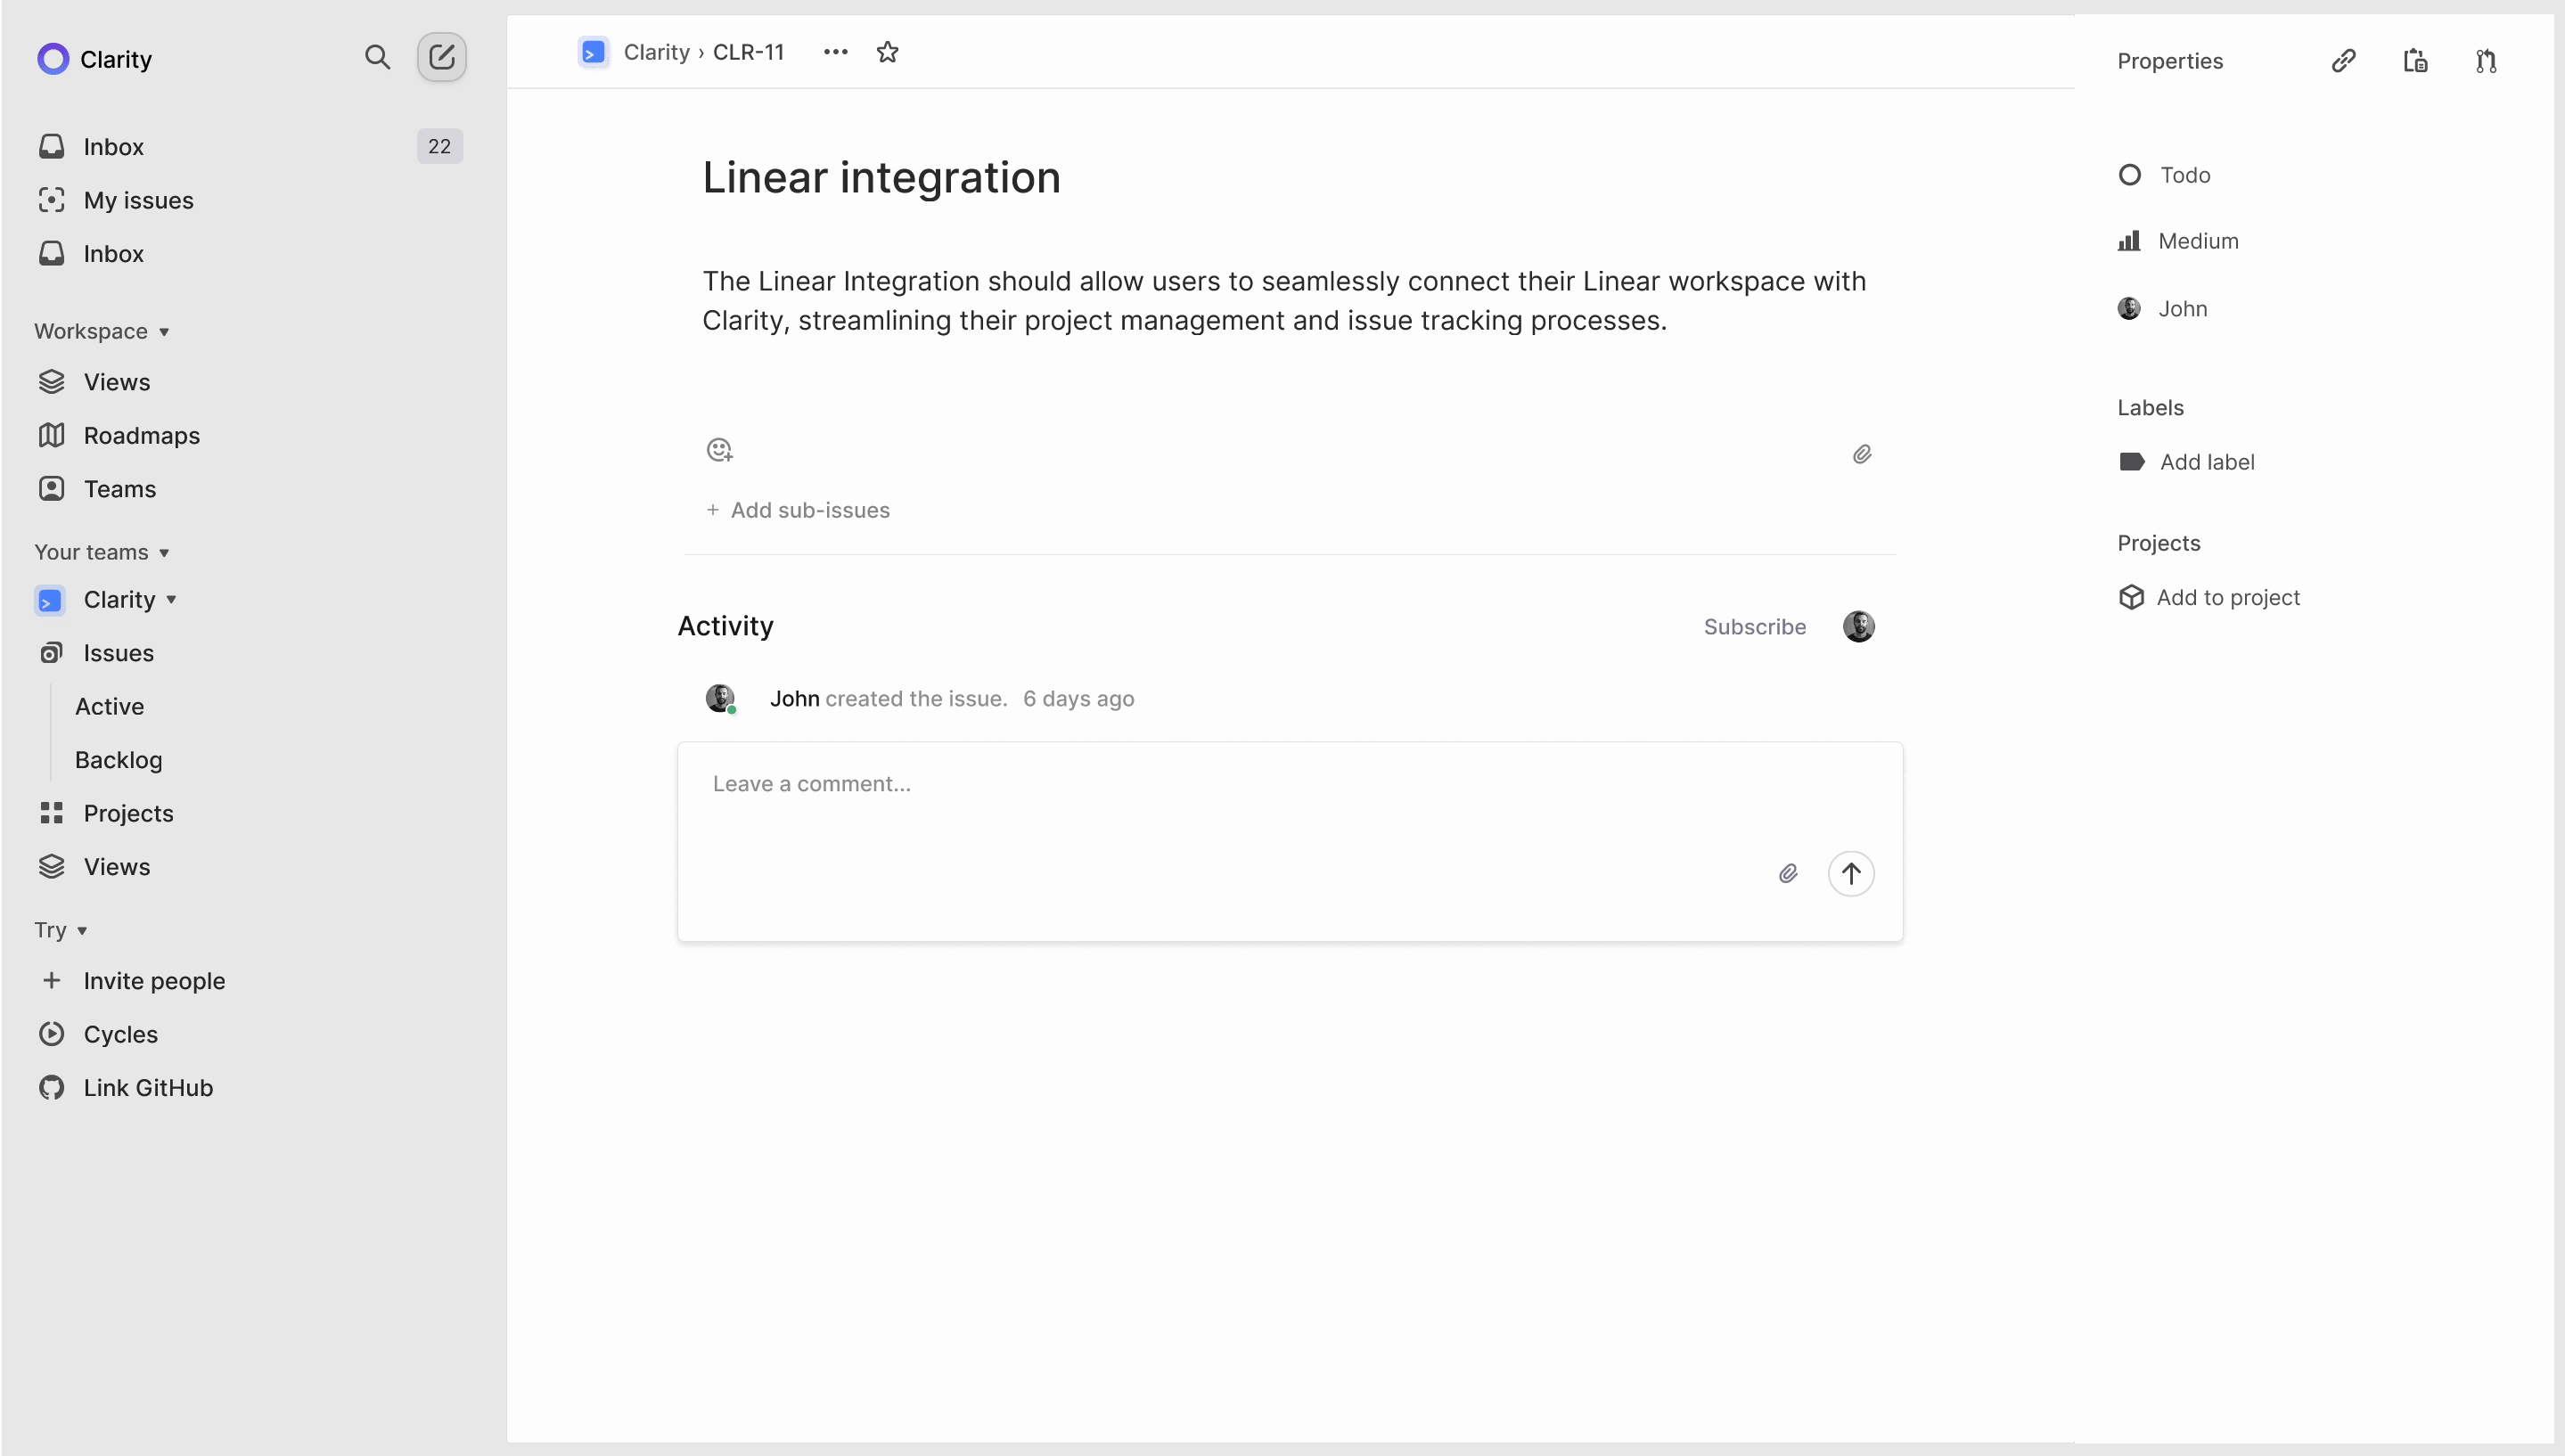2565x1456 pixels.
Task: Add issue to a project
Action: tap(2209, 598)
